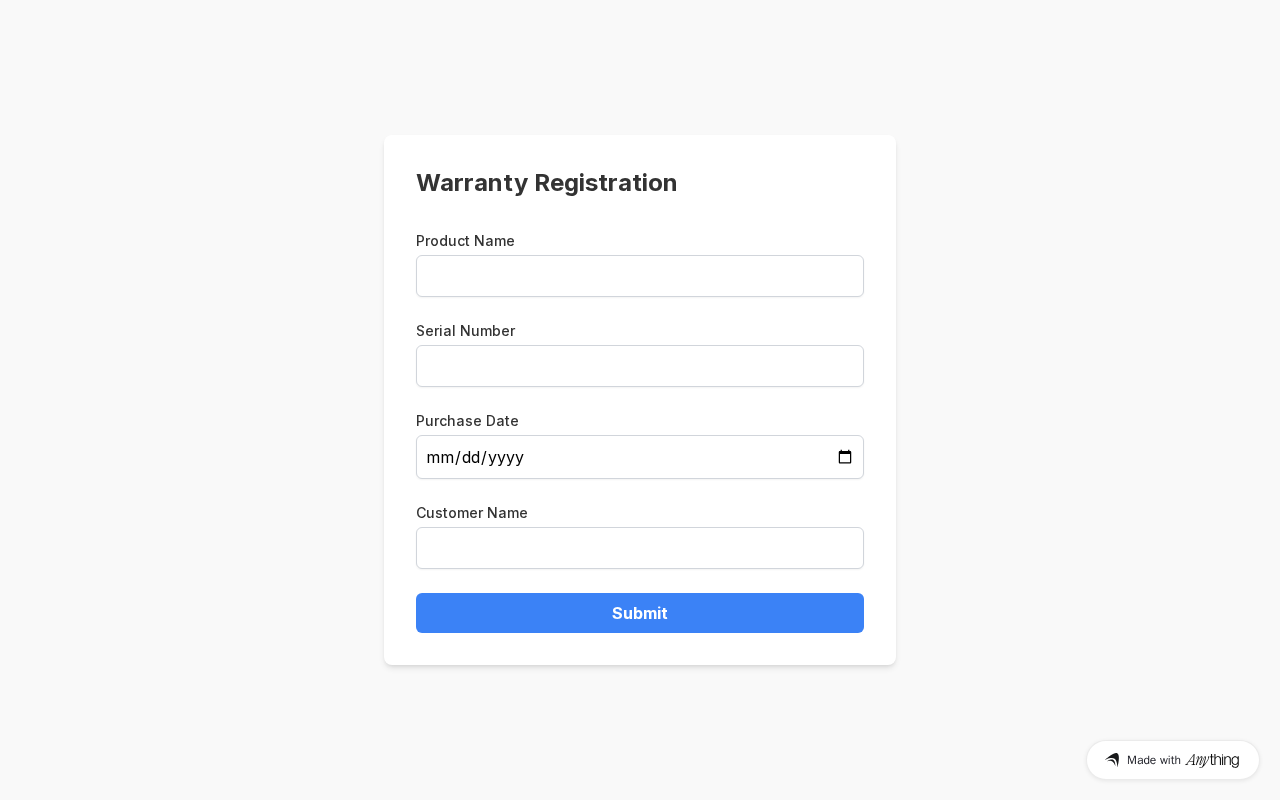The width and height of the screenshot is (1280, 800).
Task: Focus the Product Name input field
Action: (x=640, y=276)
